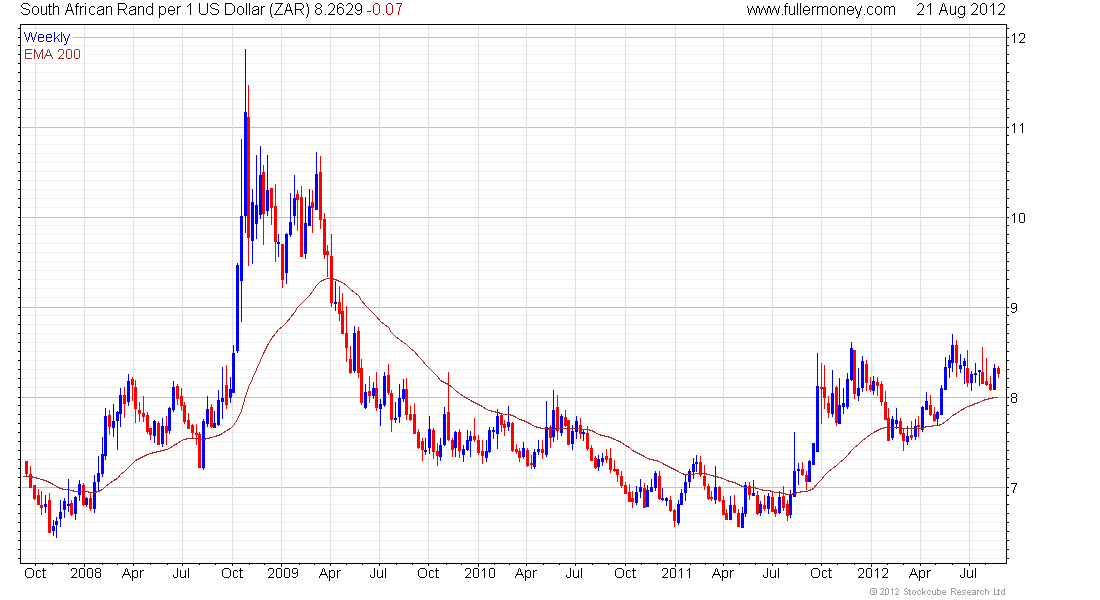Click the 'Apr' label just after 2009
Image resolution: width=1100 pixels, height=600 pixels.
pyautogui.click(x=330, y=573)
